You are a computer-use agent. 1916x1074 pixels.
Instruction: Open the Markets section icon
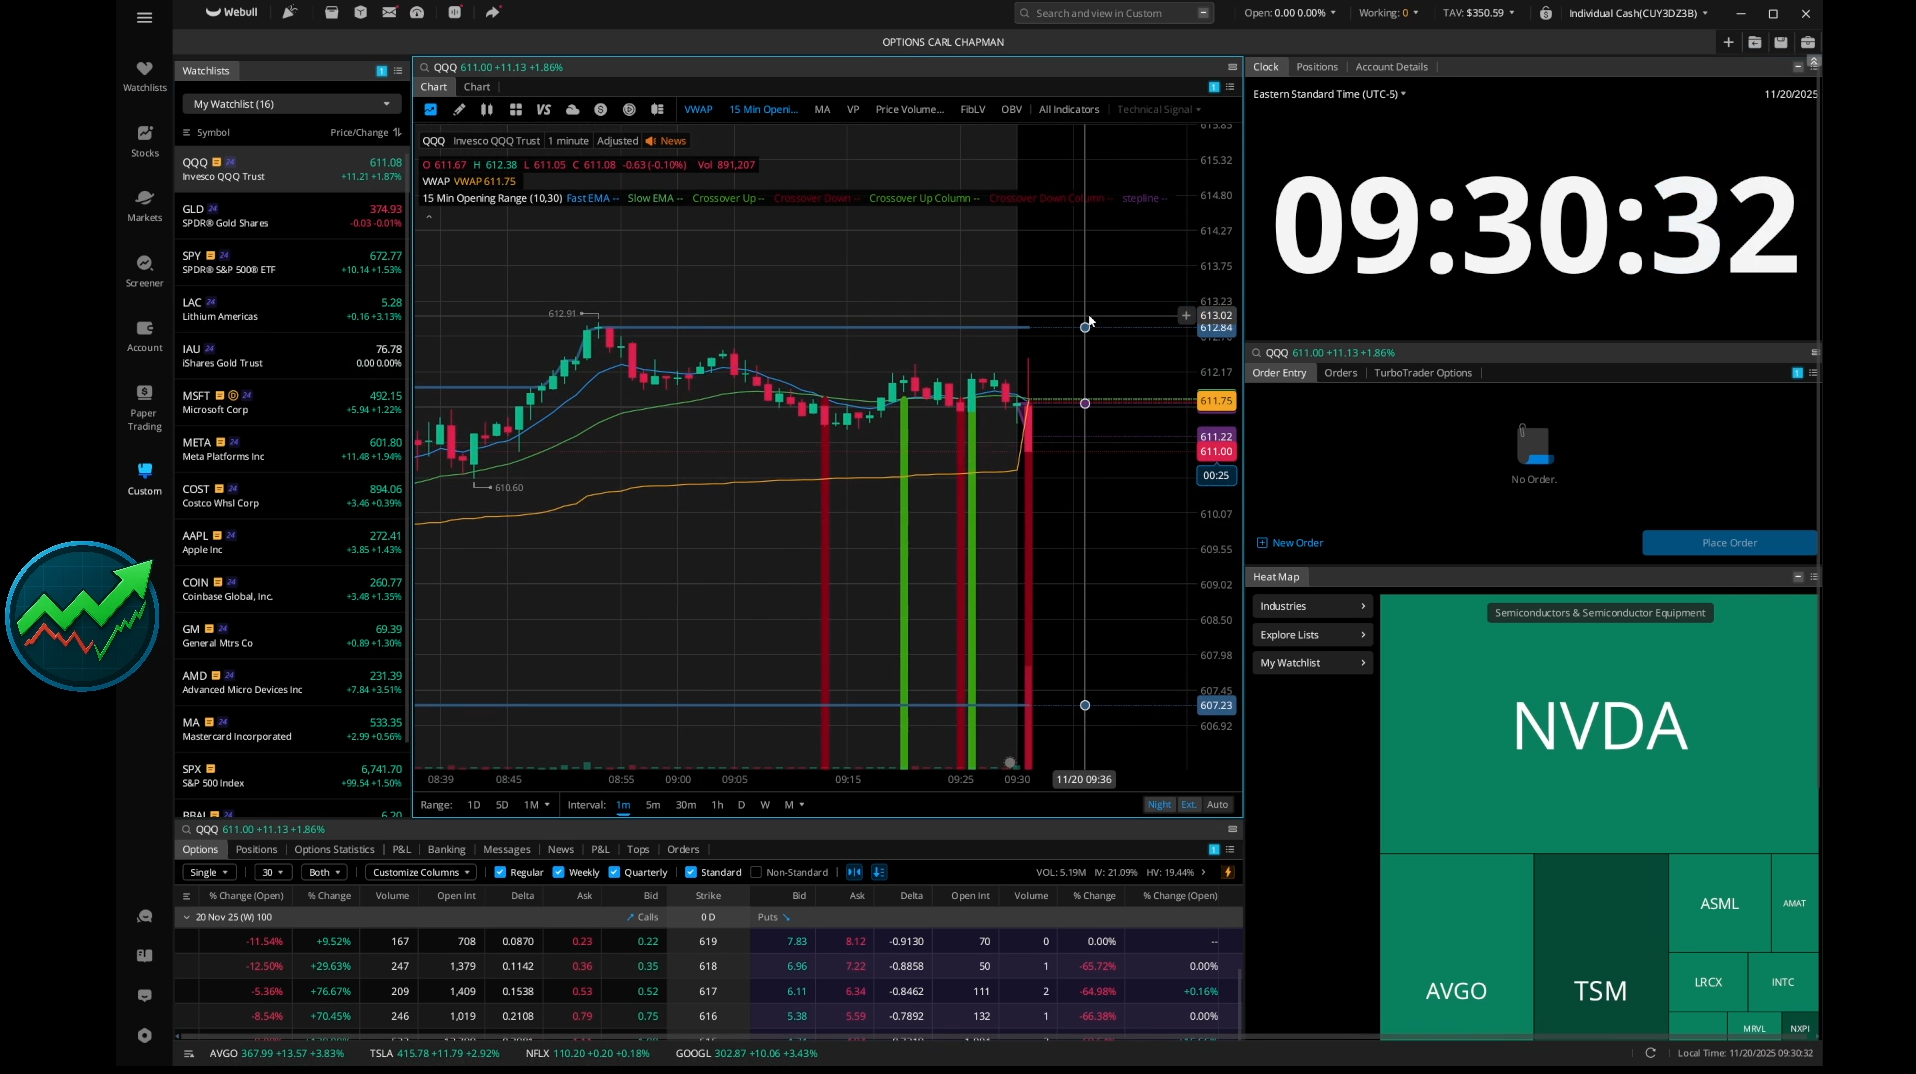(x=145, y=204)
